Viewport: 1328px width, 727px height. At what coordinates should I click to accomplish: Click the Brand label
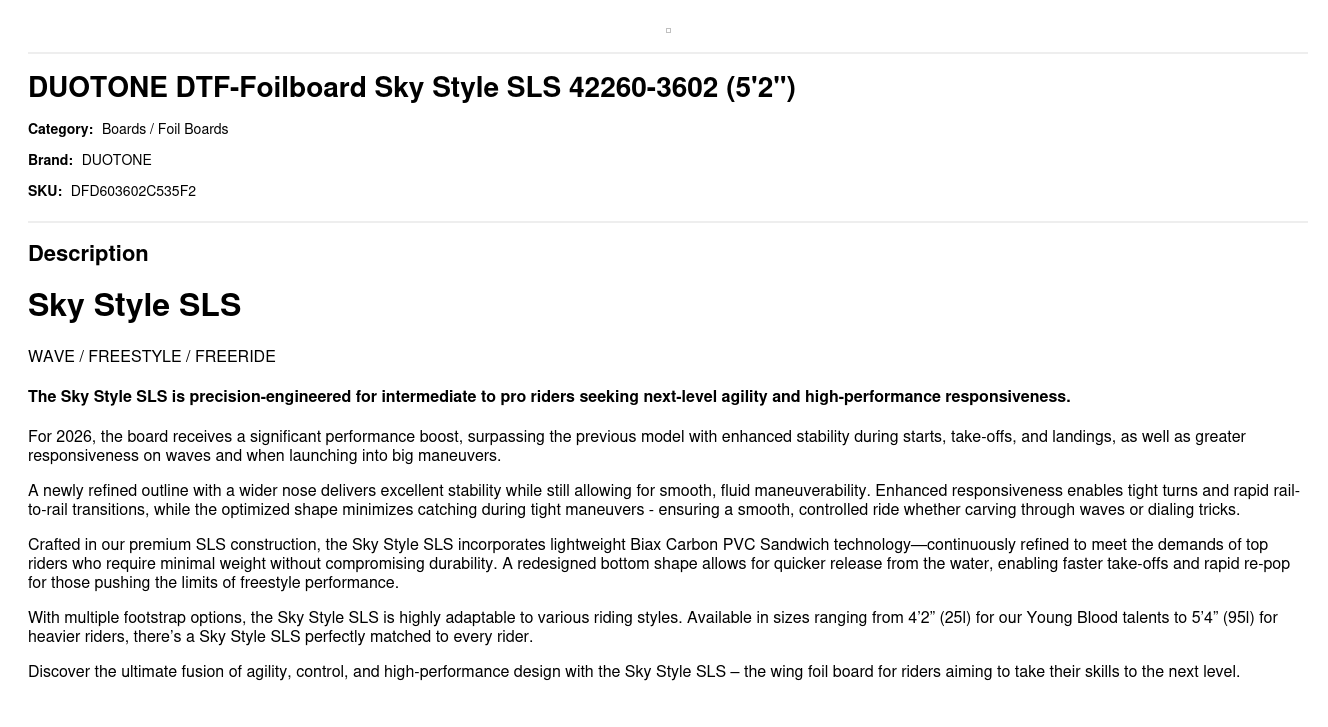[50, 160]
